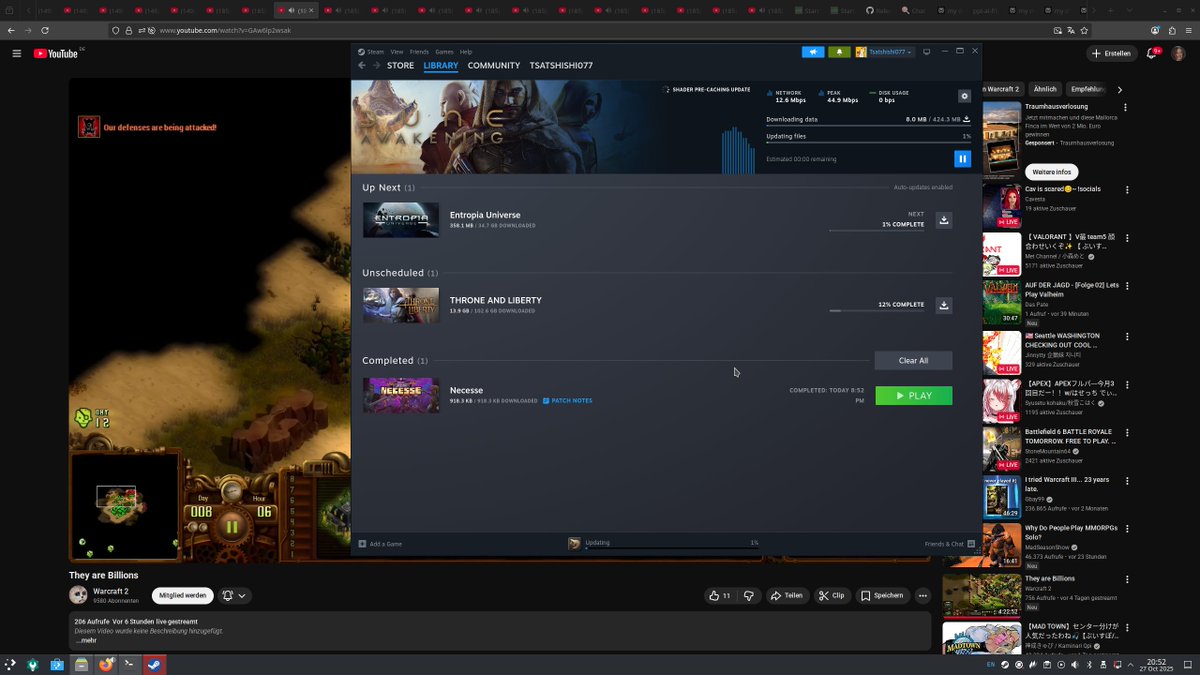The height and width of the screenshot is (675, 1200).
Task: Go to Steam STORE tab
Action: (400, 66)
